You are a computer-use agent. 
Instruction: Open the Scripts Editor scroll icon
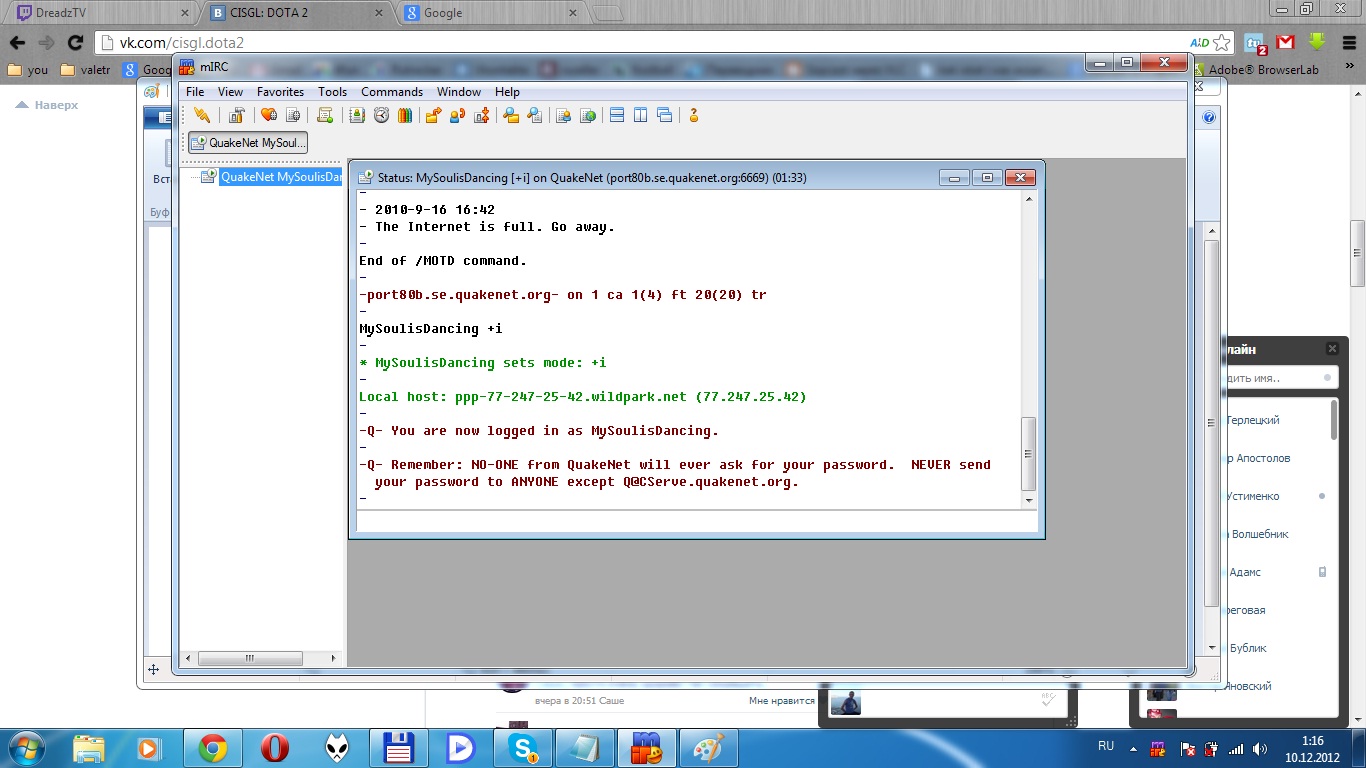click(x=324, y=115)
